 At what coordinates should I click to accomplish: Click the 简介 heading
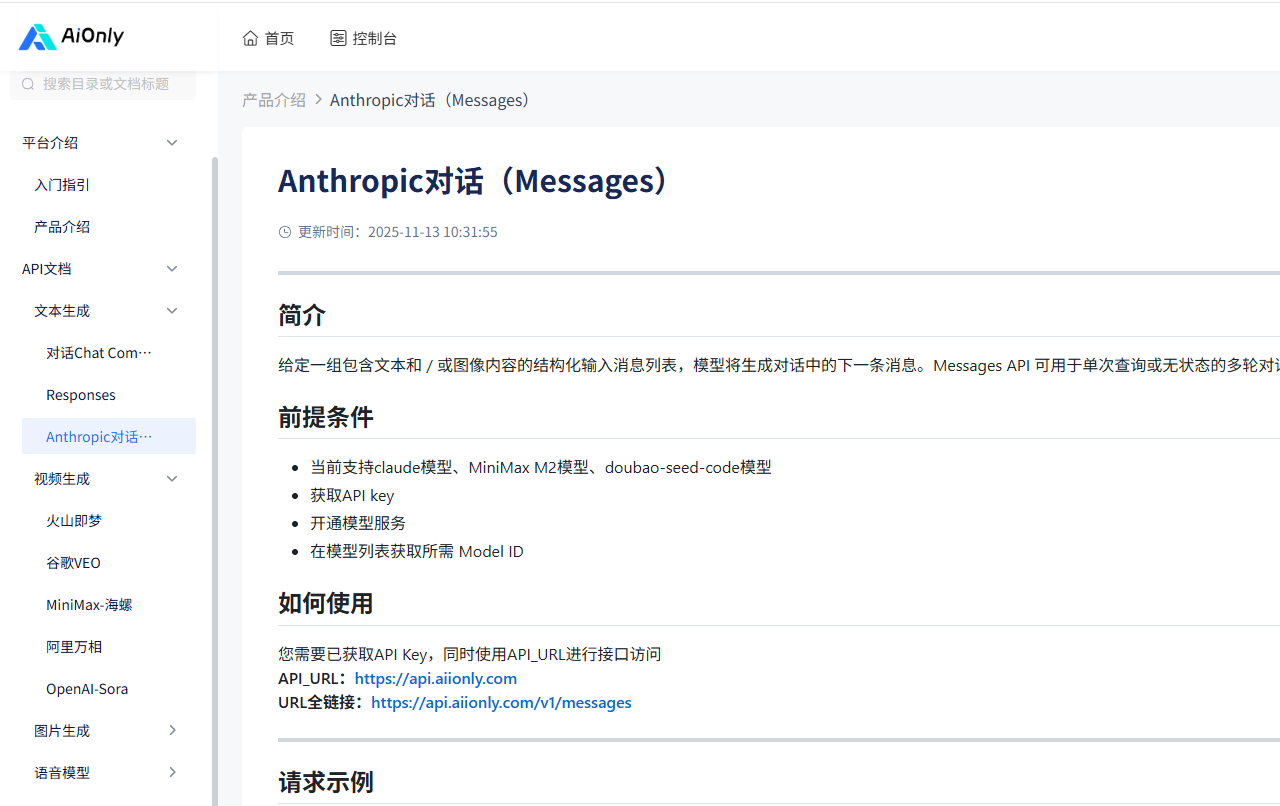click(x=302, y=315)
